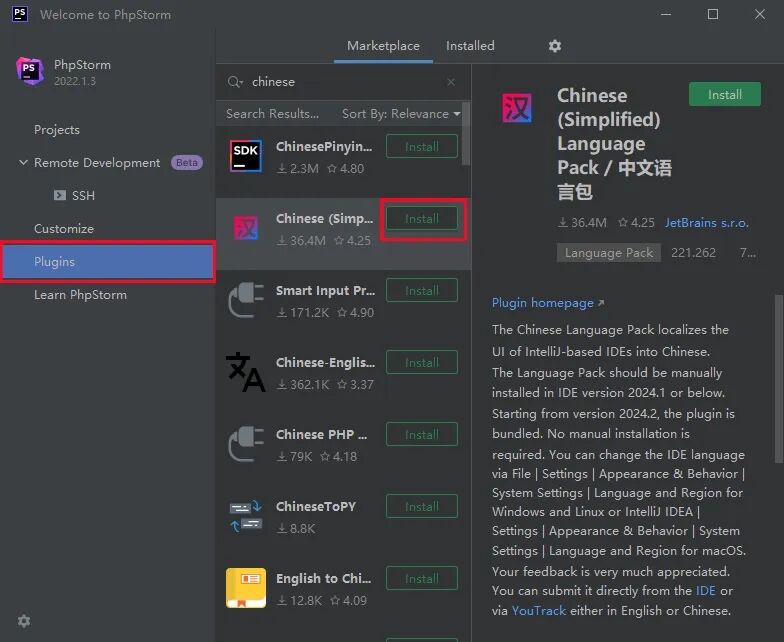The image size is (784, 642).
Task: Install the Chinese PHP plugin
Action: coord(422,434)
